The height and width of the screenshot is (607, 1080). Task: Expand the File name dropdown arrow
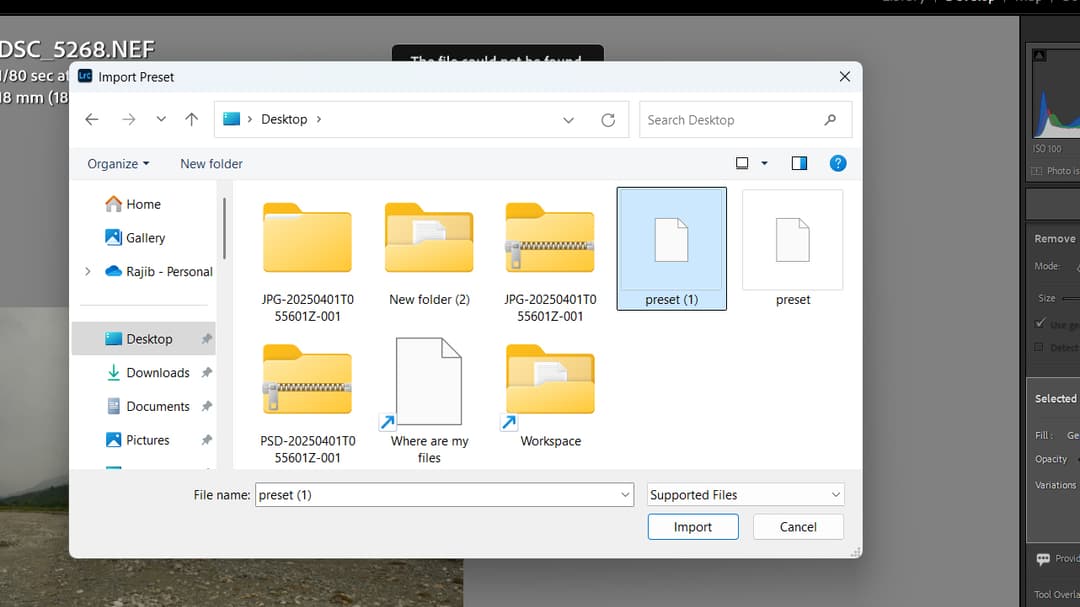coord(625,495)
